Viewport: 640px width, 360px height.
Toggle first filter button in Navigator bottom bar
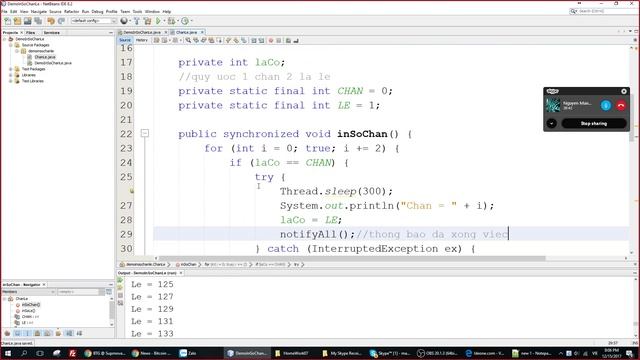tap(7, 333)
